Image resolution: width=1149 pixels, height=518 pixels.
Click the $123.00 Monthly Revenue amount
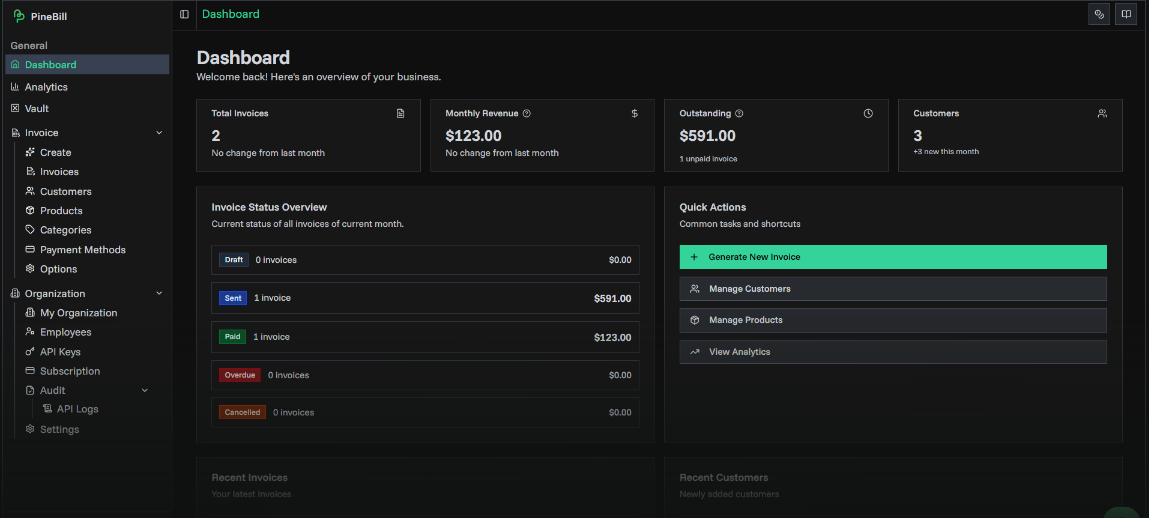tap(473, 136)
